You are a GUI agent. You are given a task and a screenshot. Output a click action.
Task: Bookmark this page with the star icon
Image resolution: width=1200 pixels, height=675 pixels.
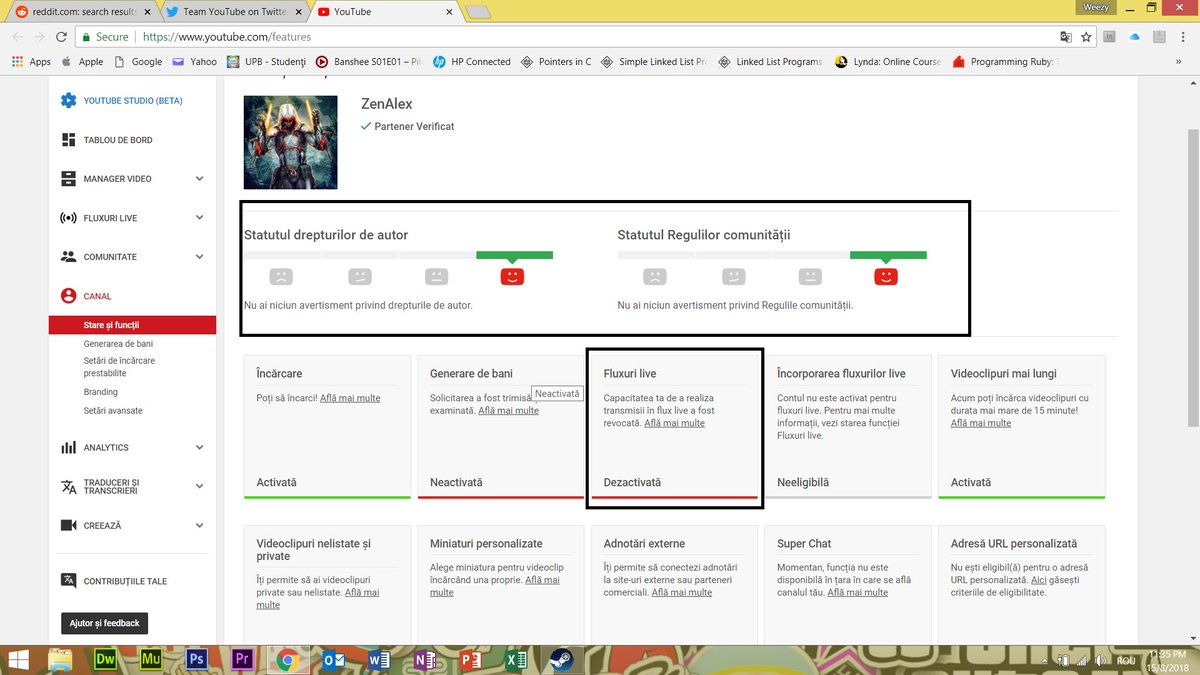tap(1086, 37)
